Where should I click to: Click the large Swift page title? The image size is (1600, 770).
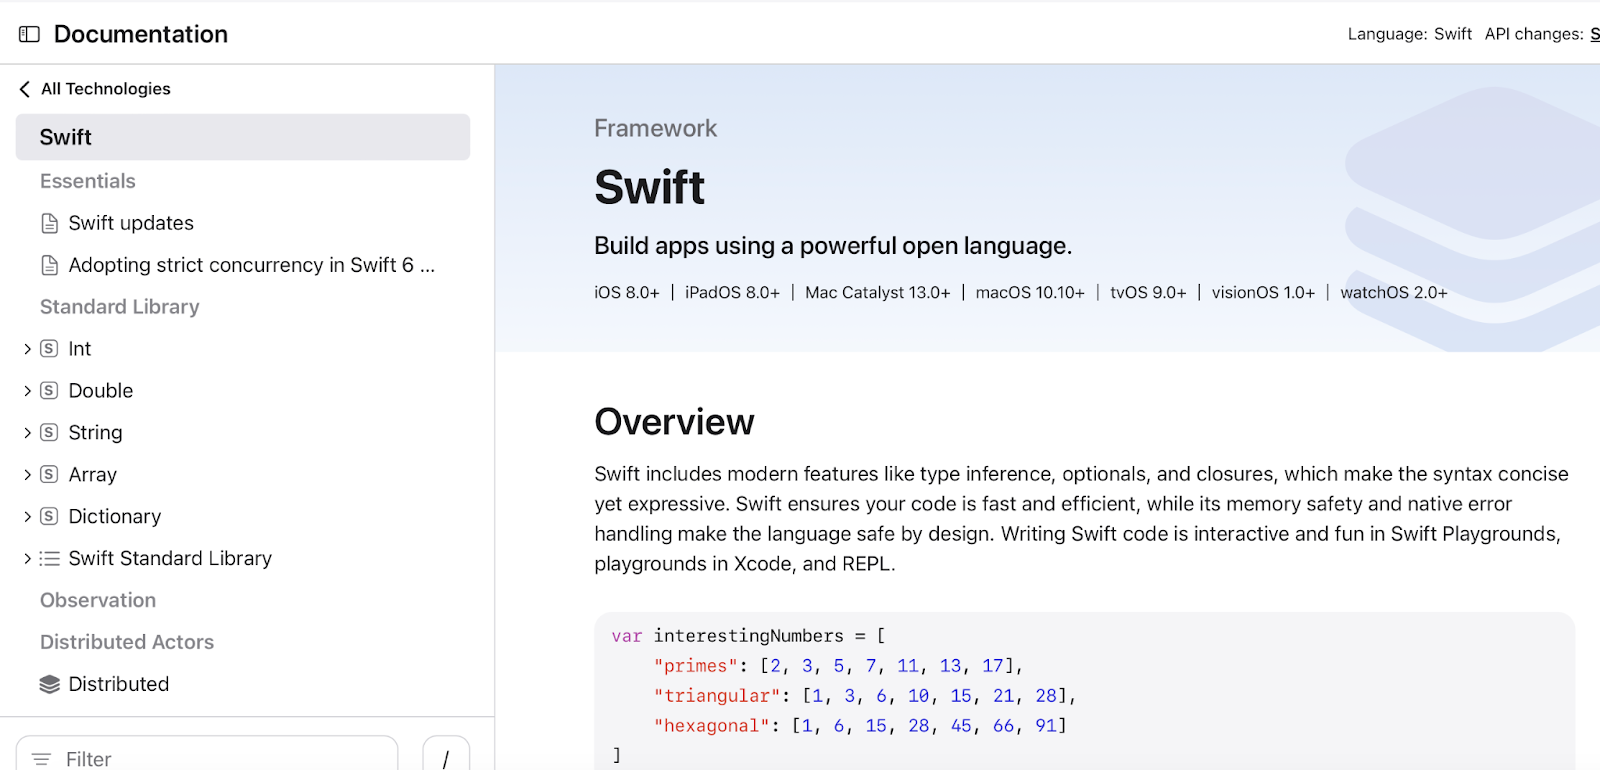pyautogui.click(x=650, y=187)
